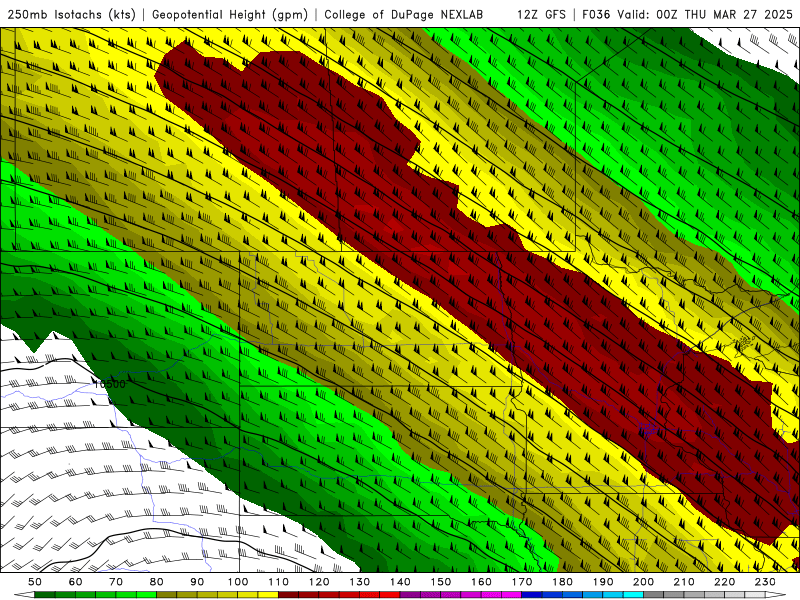
Task: Click legend value 120
Action: tap(319, 582)
